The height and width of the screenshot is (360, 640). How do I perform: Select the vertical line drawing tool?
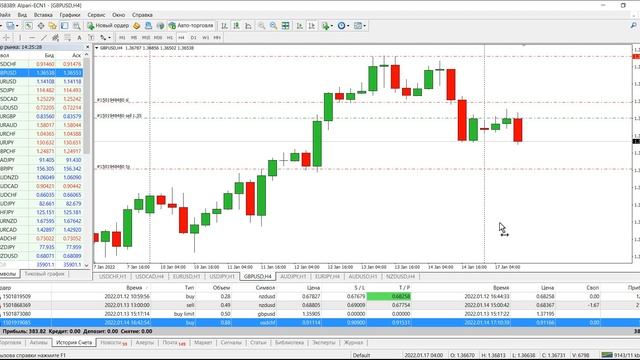[20, 38]
